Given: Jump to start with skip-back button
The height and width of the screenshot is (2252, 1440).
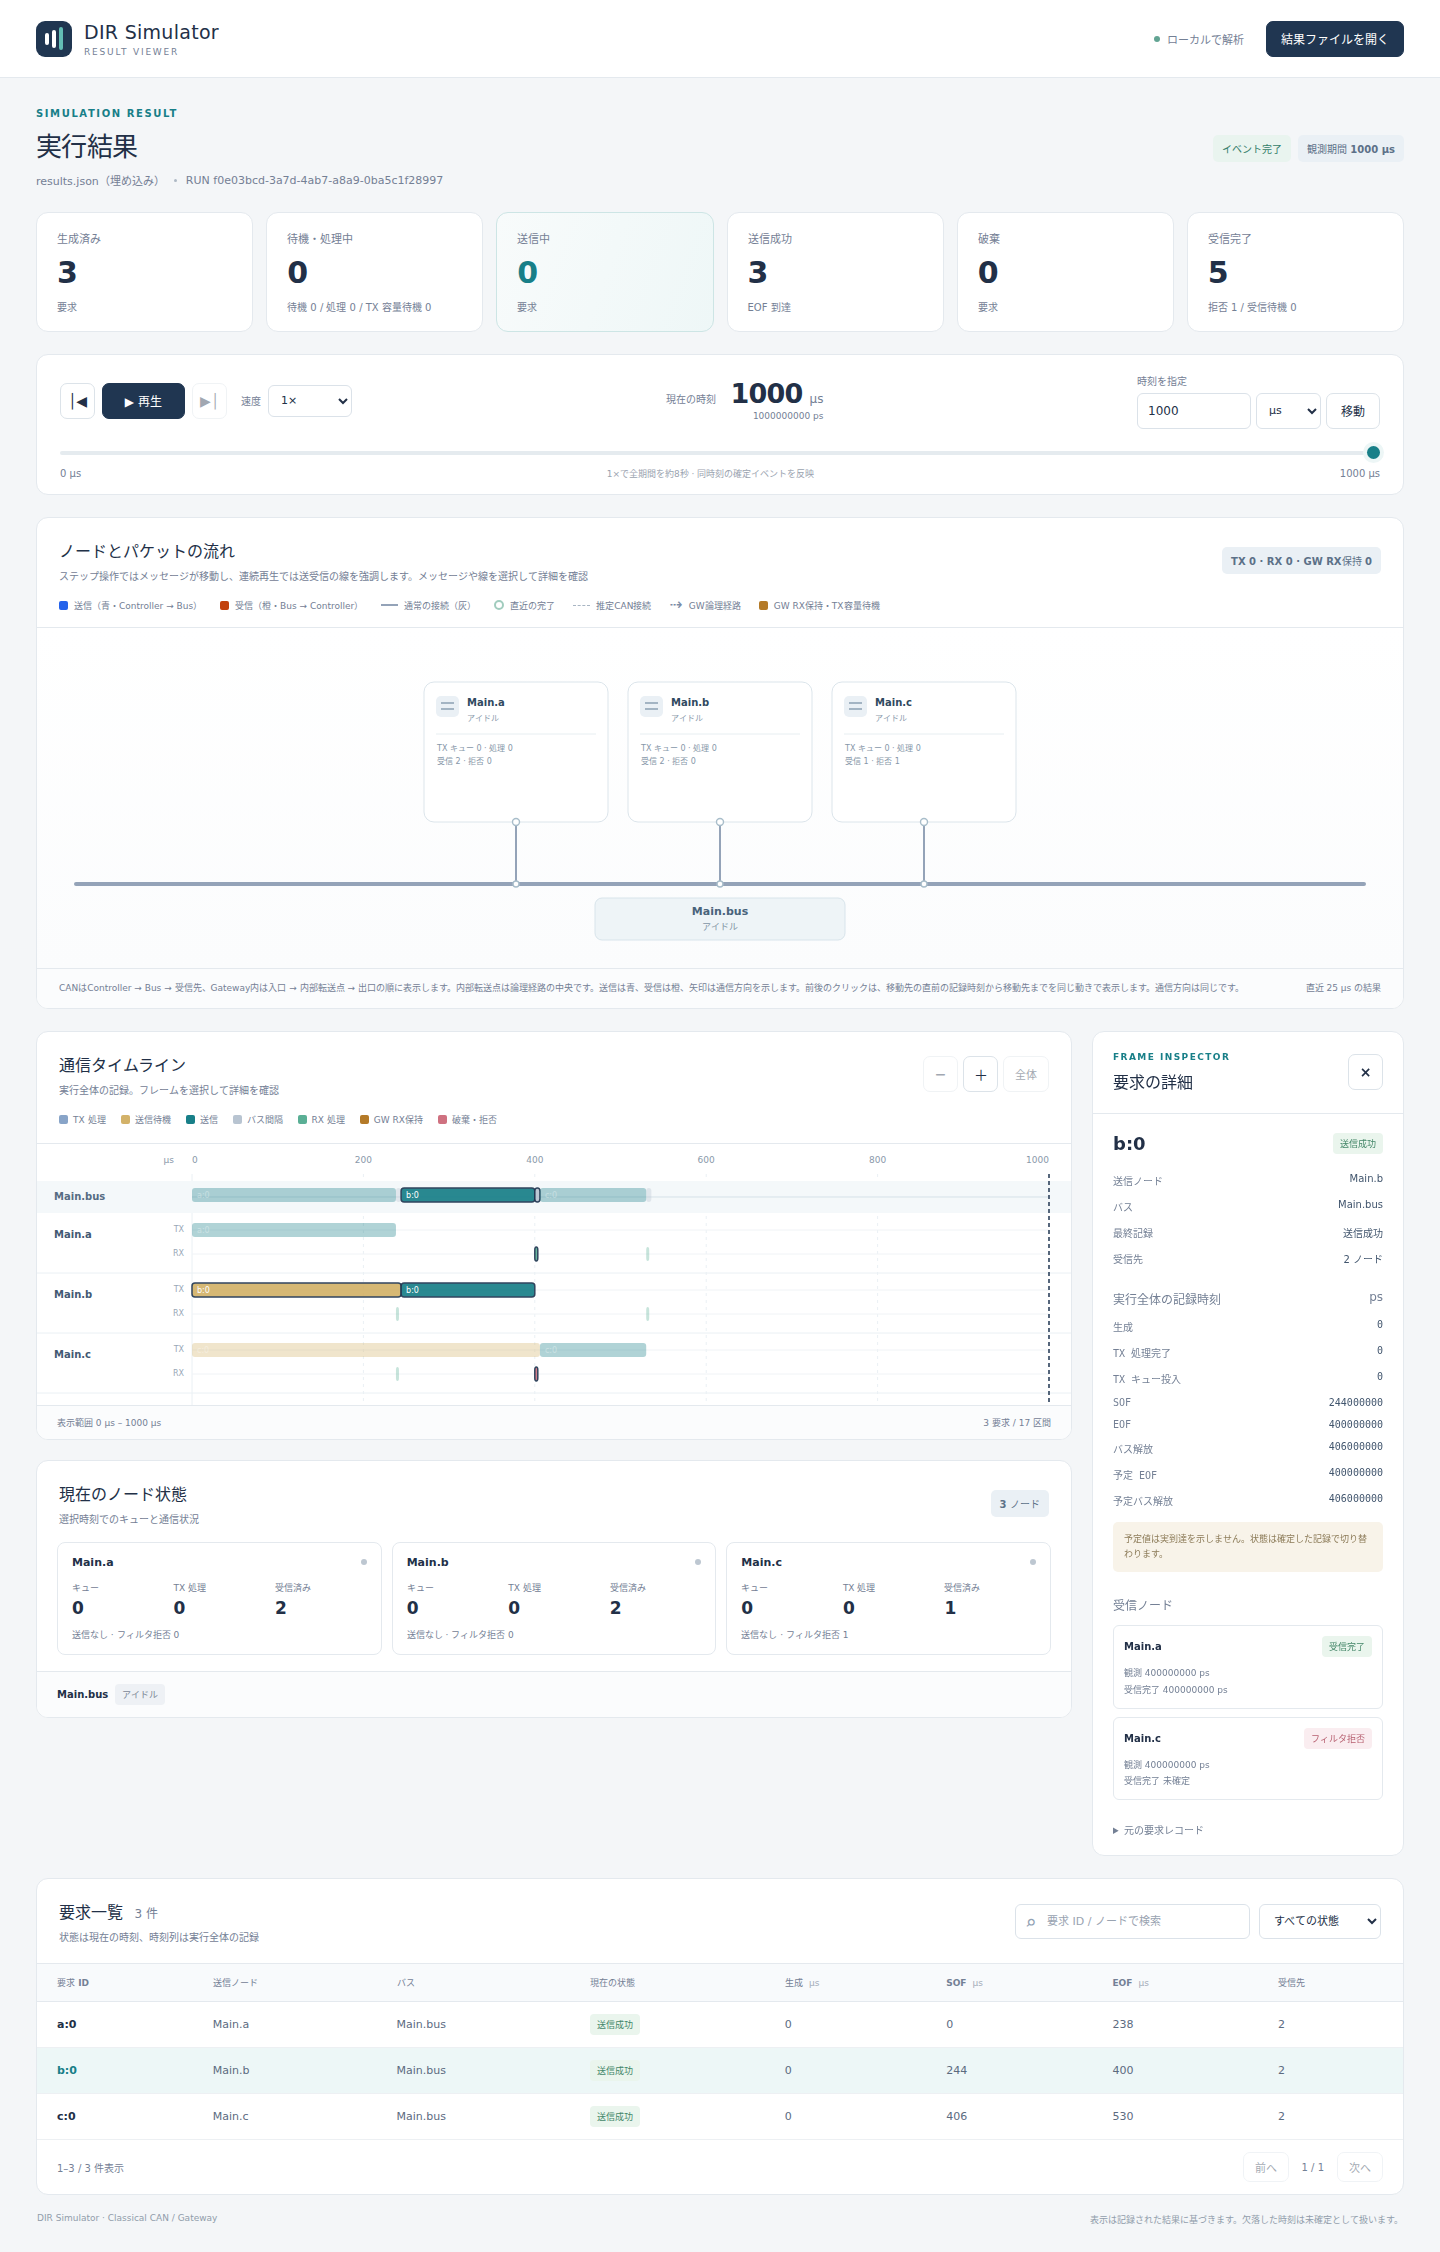Looking at the screenshot, I should click(78, 401).
